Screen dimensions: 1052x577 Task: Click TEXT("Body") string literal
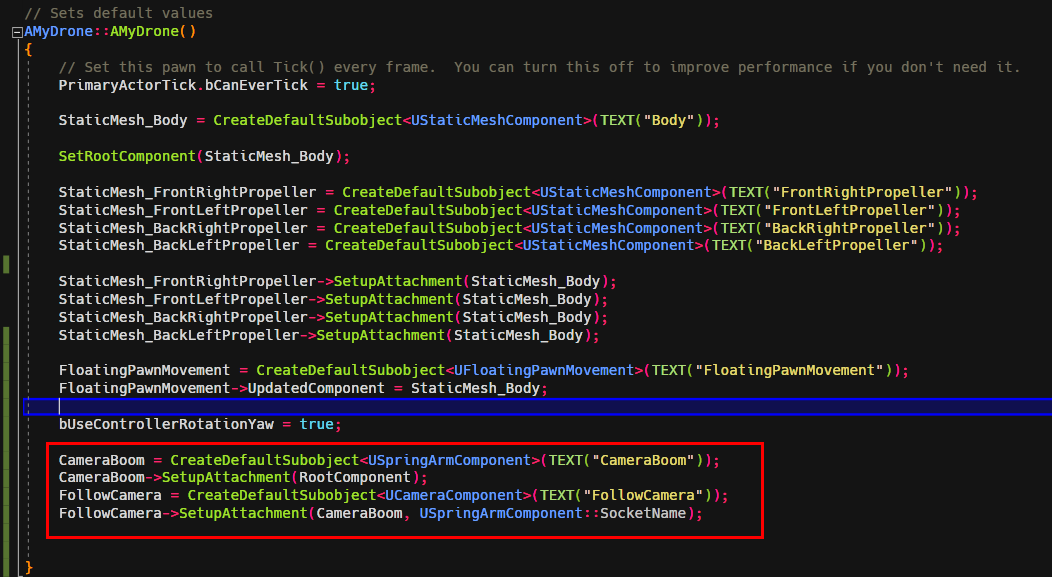pyautogui.click(x=651, y=120)
